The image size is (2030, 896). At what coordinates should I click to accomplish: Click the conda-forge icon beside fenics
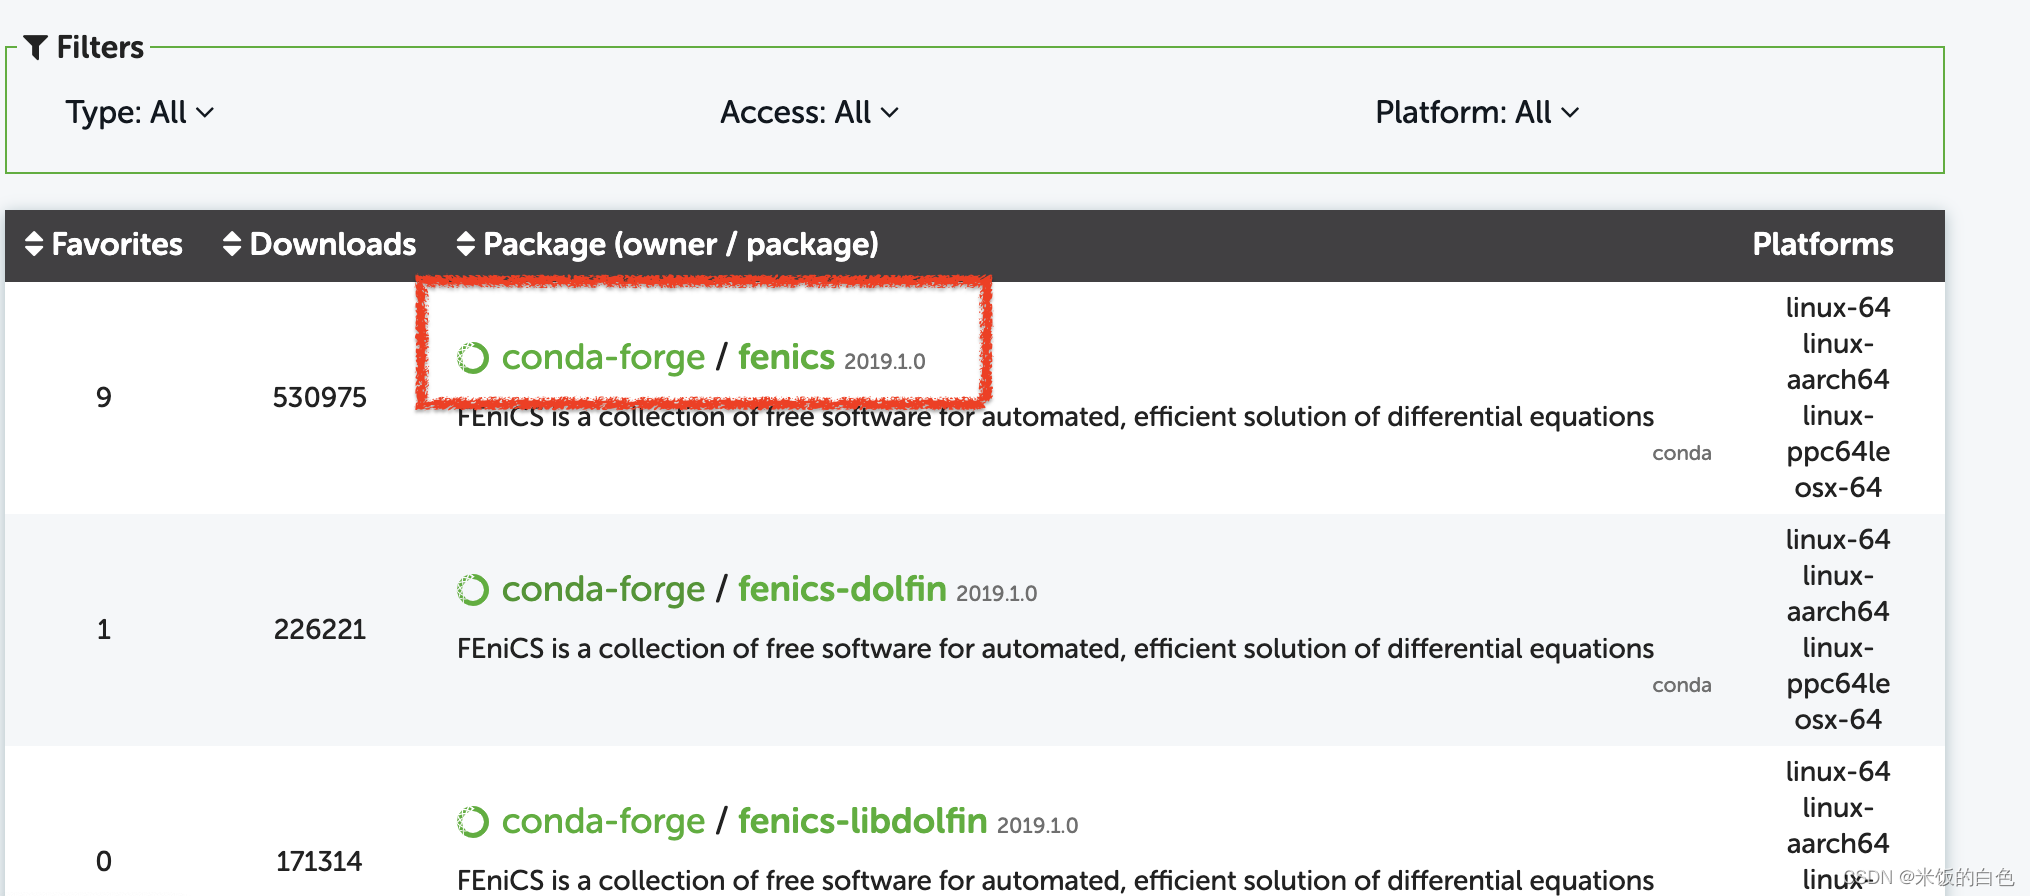tap(474, 356)
